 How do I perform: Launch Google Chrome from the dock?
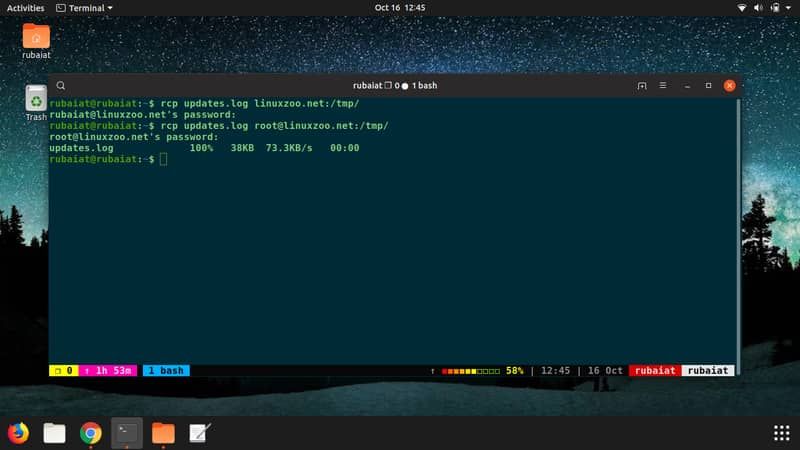(90, 432)
